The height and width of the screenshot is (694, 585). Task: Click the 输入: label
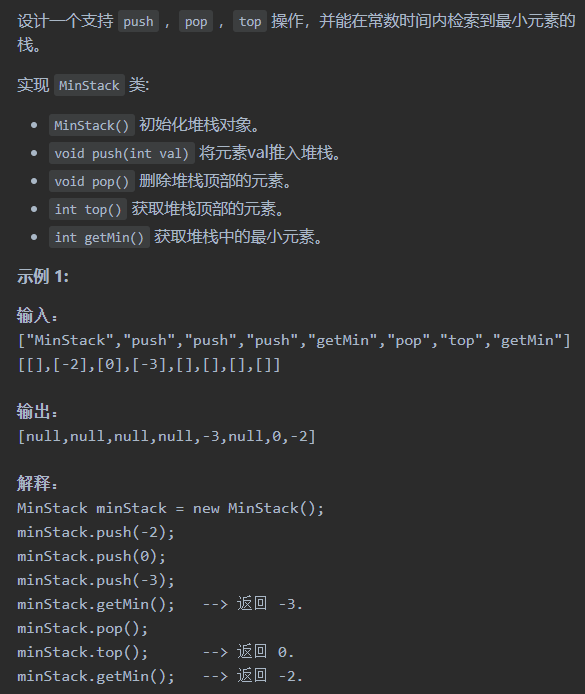pyautogui.click(x=37, y=316)
